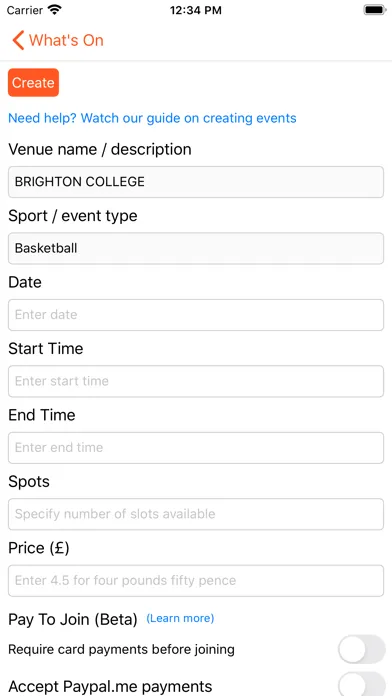This screenshot has height=696, width=392.
Task: Open the Enter start time picker
Action: pyautogui.click(x=196, y=381)
